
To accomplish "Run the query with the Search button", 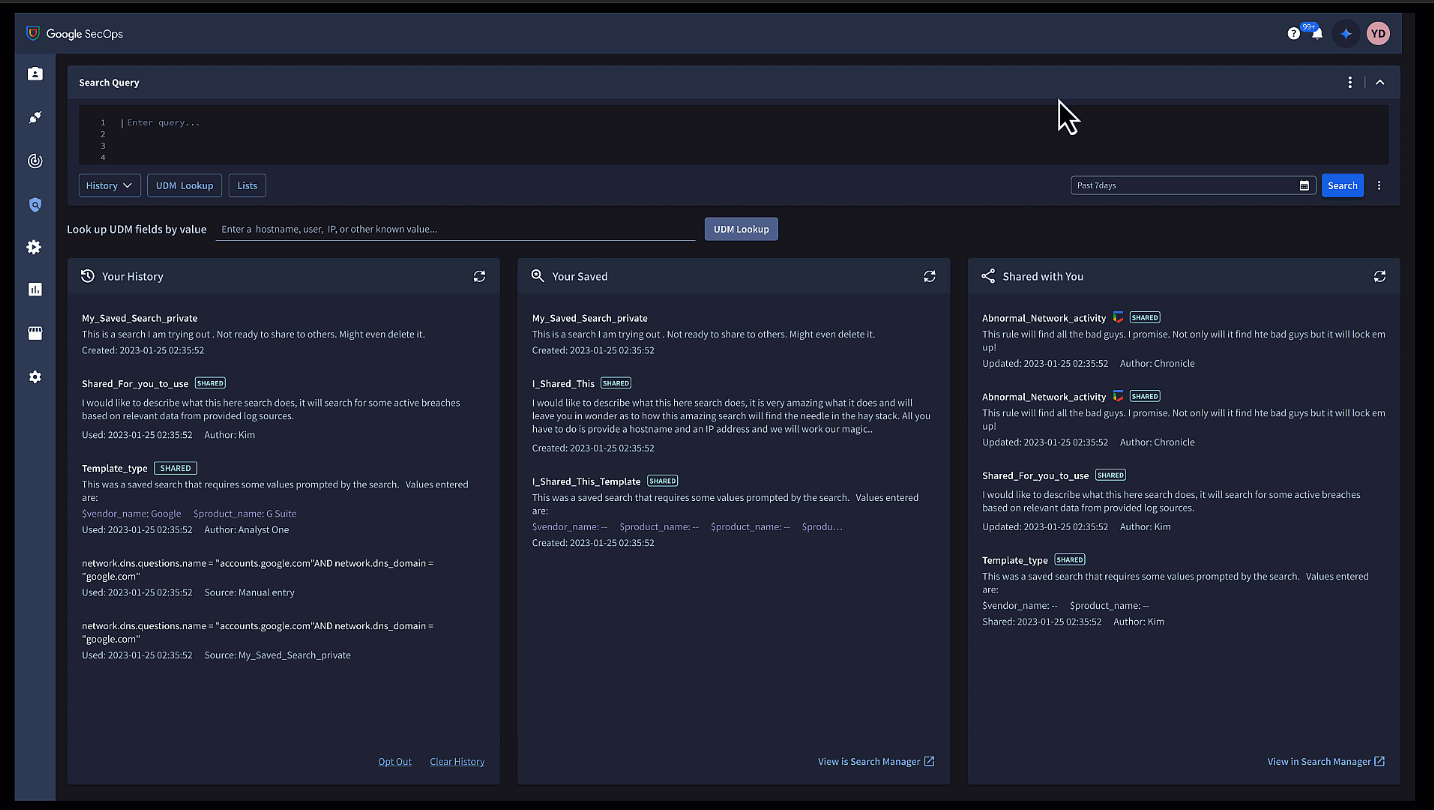I will click(x=1342, y=185).
